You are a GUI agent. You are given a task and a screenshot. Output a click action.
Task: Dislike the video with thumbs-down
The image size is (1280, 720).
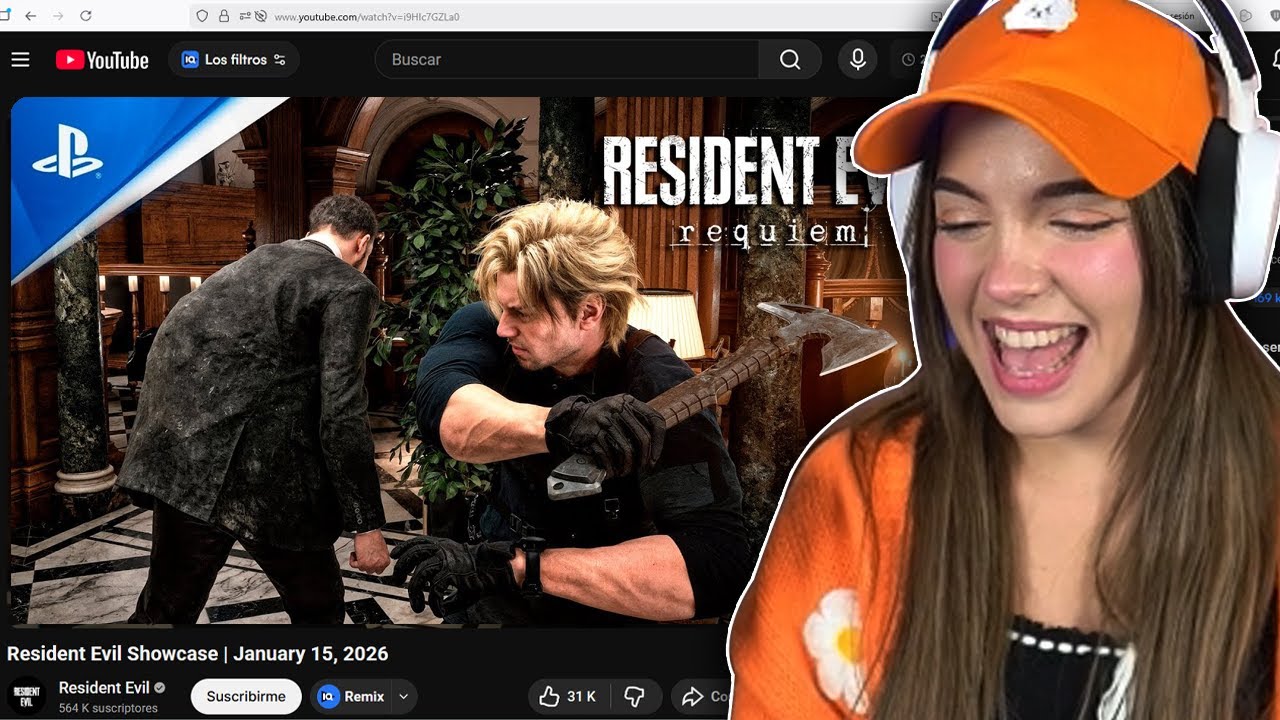click(x=635, y=697)
